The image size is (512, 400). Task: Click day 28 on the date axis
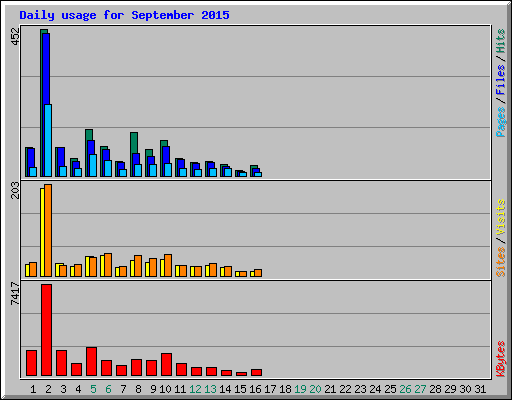tap(435, 389)
